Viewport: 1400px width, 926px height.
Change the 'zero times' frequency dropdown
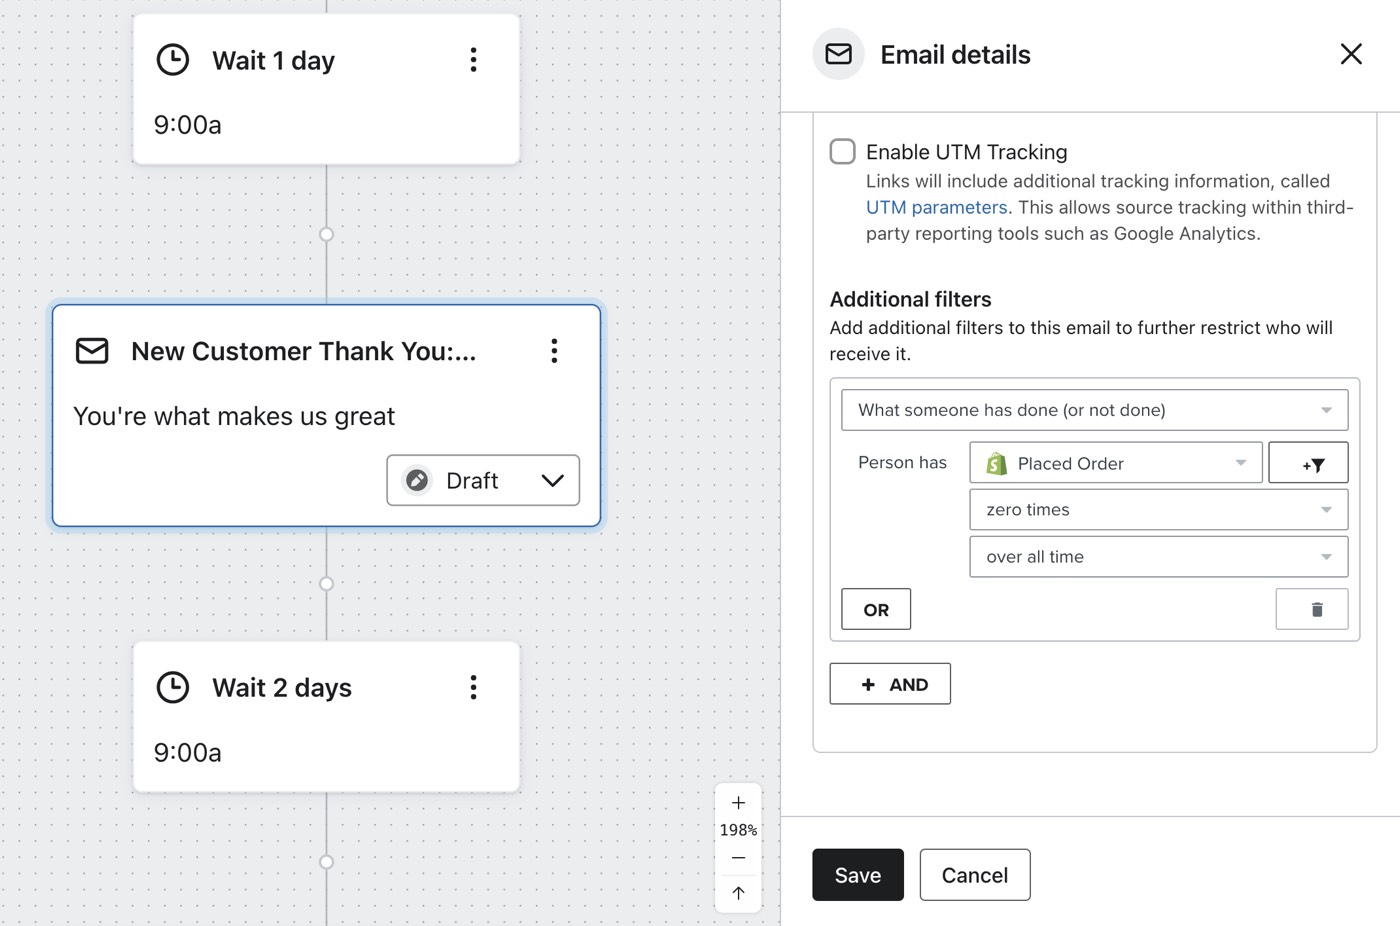1158,510
